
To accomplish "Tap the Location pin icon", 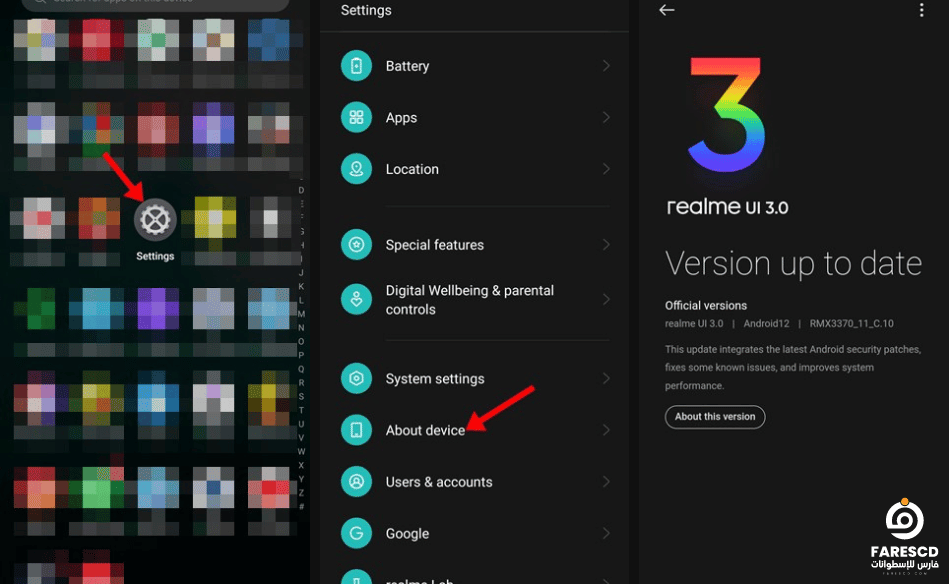I will [x=356, y=169].
